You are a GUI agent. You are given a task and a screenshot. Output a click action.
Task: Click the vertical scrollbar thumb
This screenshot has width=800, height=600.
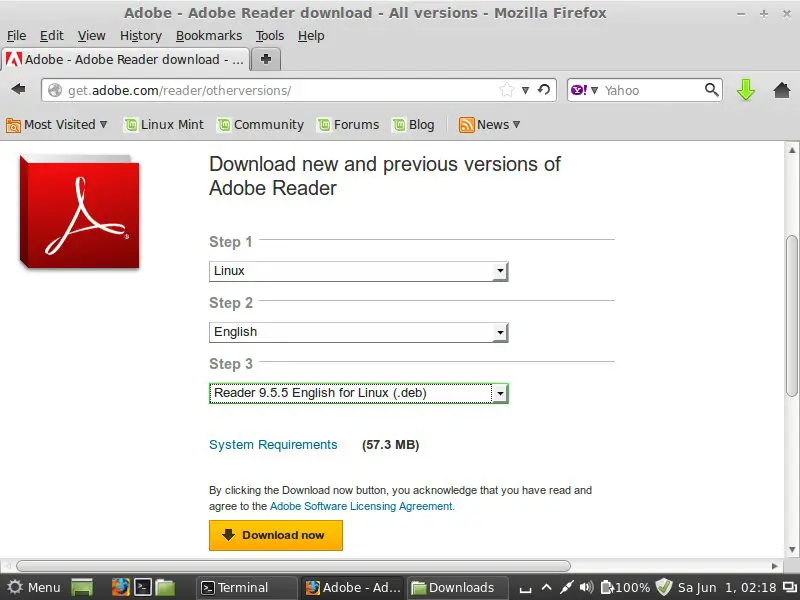pyautogui.click(x=791, y=316)
